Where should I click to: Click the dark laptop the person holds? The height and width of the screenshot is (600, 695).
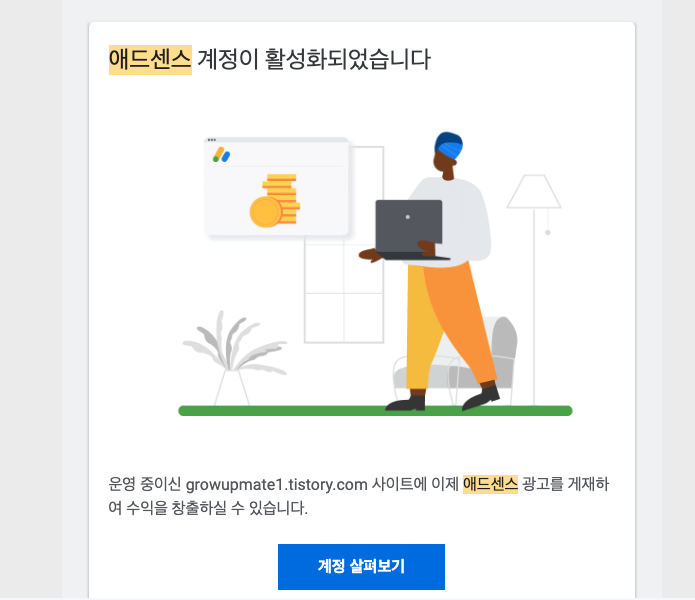[409, 230]
